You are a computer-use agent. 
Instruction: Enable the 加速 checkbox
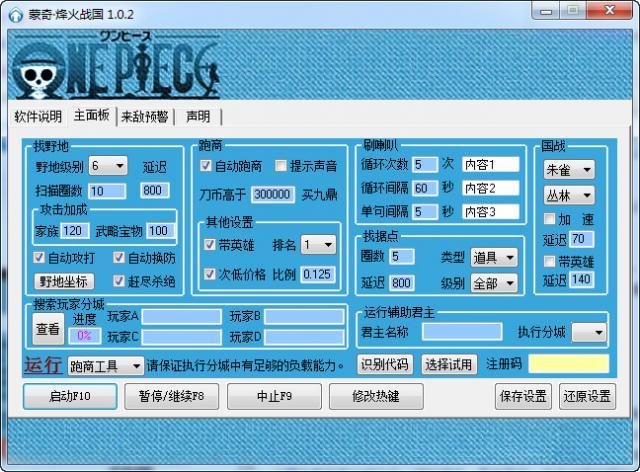coord(550,219)
